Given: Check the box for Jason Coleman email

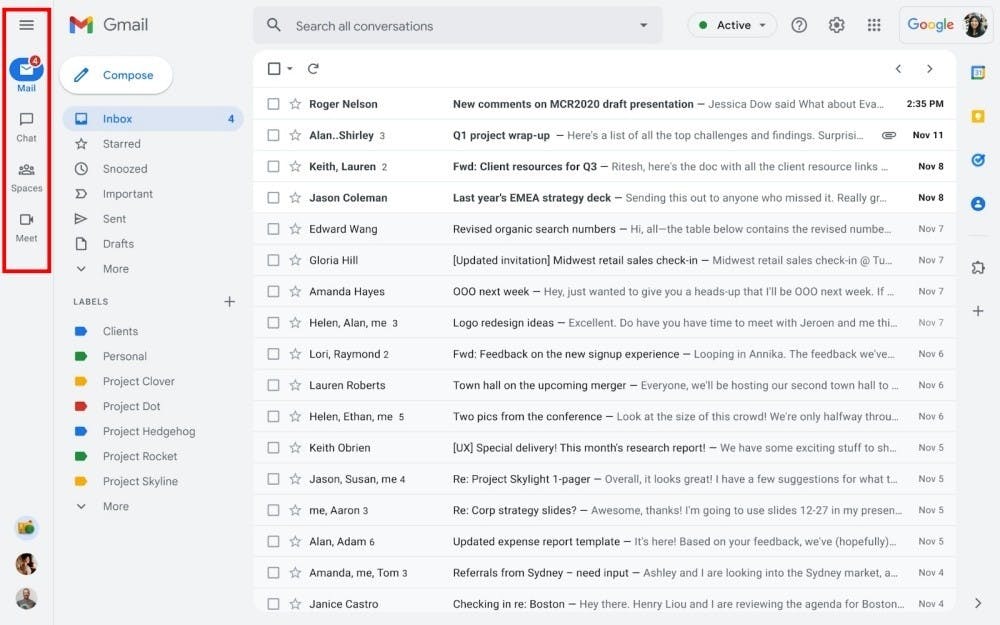Looking at the screenshot, I should pyautogui.click(x=273, y=198).
